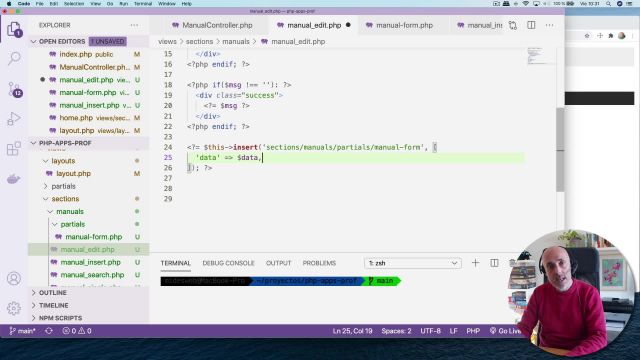The image size is (640, 360).
Task: Switch to the DEBUG CONSOLE panel tab
Action: 228,263
